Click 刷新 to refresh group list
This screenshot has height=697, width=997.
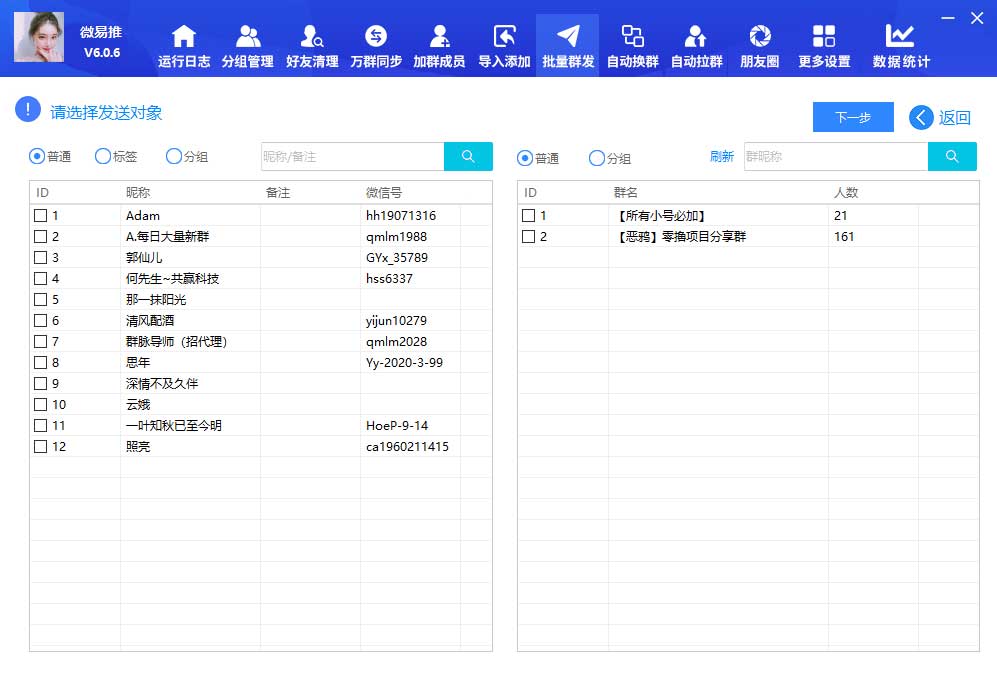point(722,156)
